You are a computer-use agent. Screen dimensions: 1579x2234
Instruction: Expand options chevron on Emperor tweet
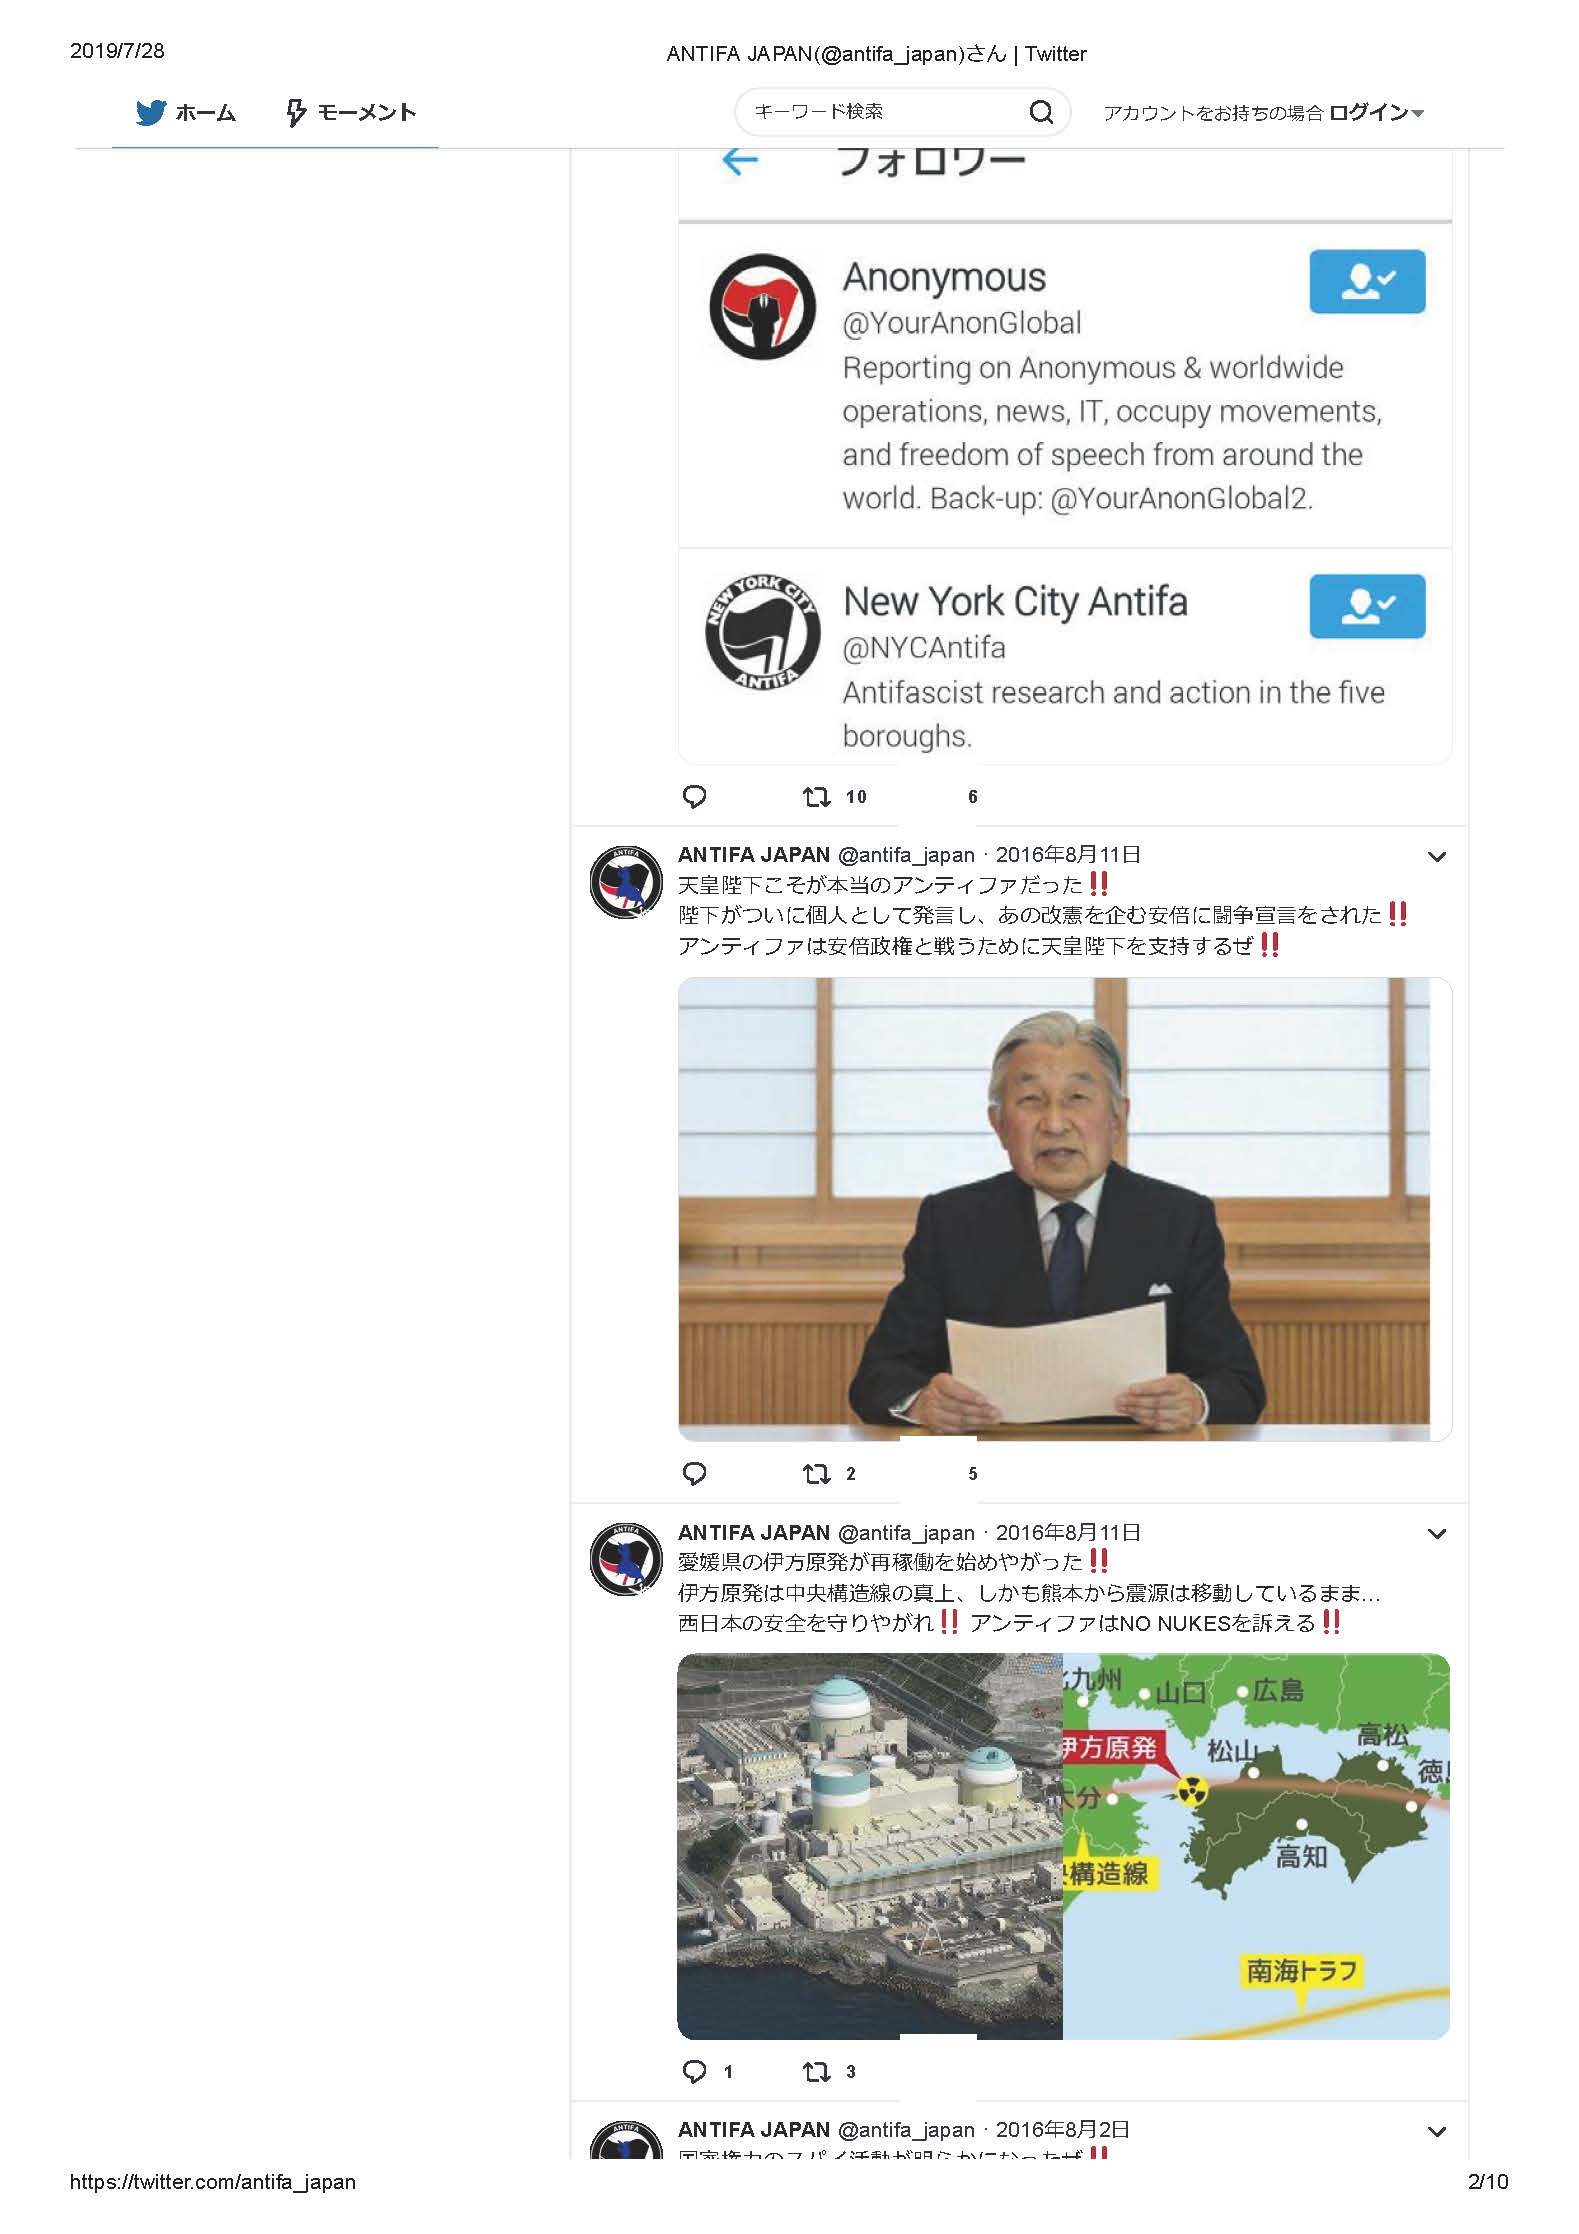click(x=1437, y=856)
